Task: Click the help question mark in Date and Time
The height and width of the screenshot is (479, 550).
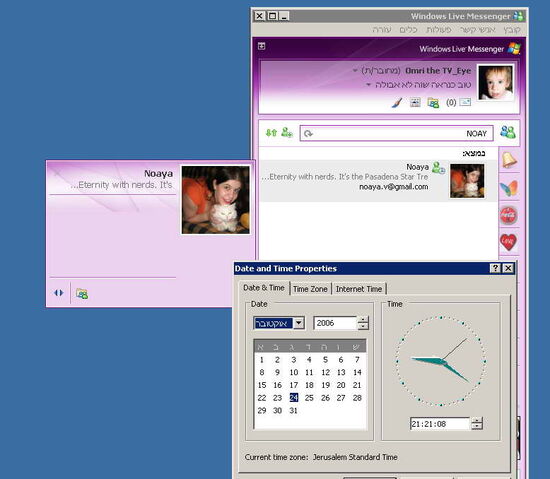Action: (x=495, y=268)
